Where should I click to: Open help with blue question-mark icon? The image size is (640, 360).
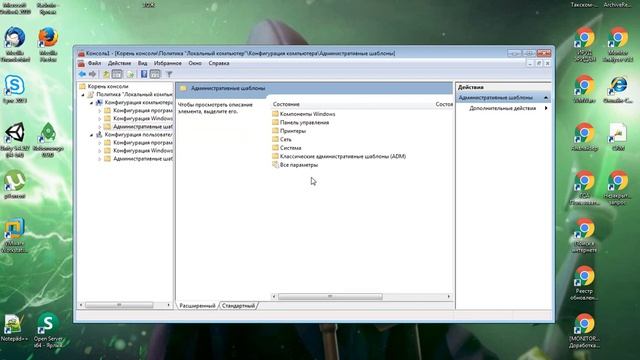click(144, 74)
